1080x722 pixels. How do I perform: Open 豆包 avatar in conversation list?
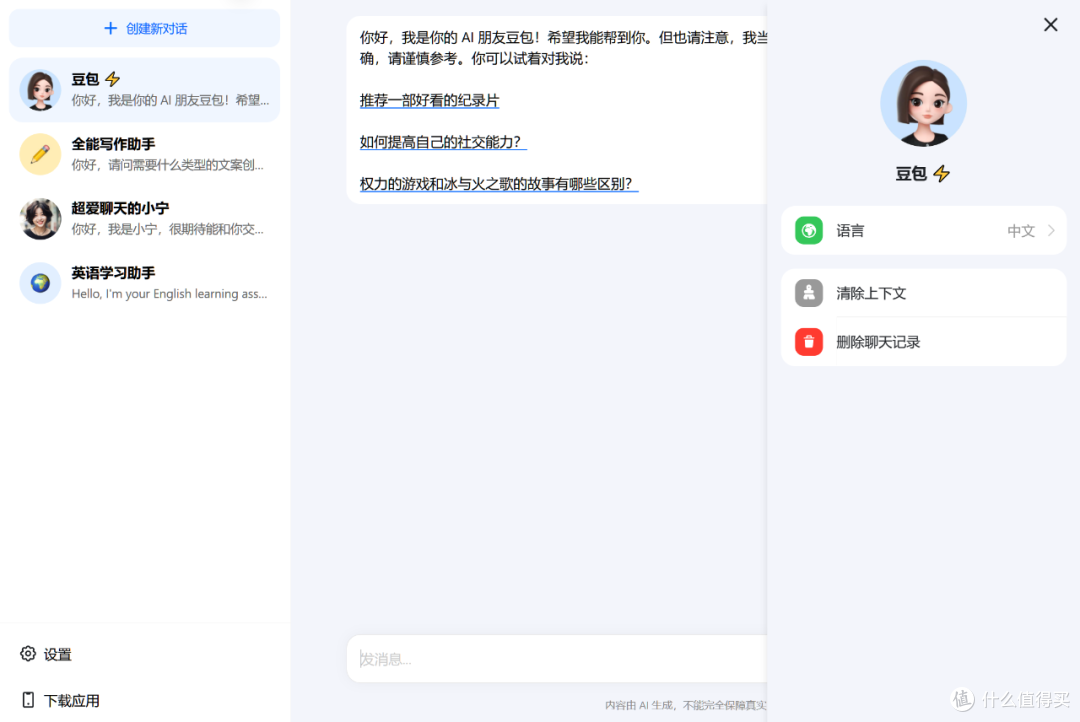tap(40, 90)
